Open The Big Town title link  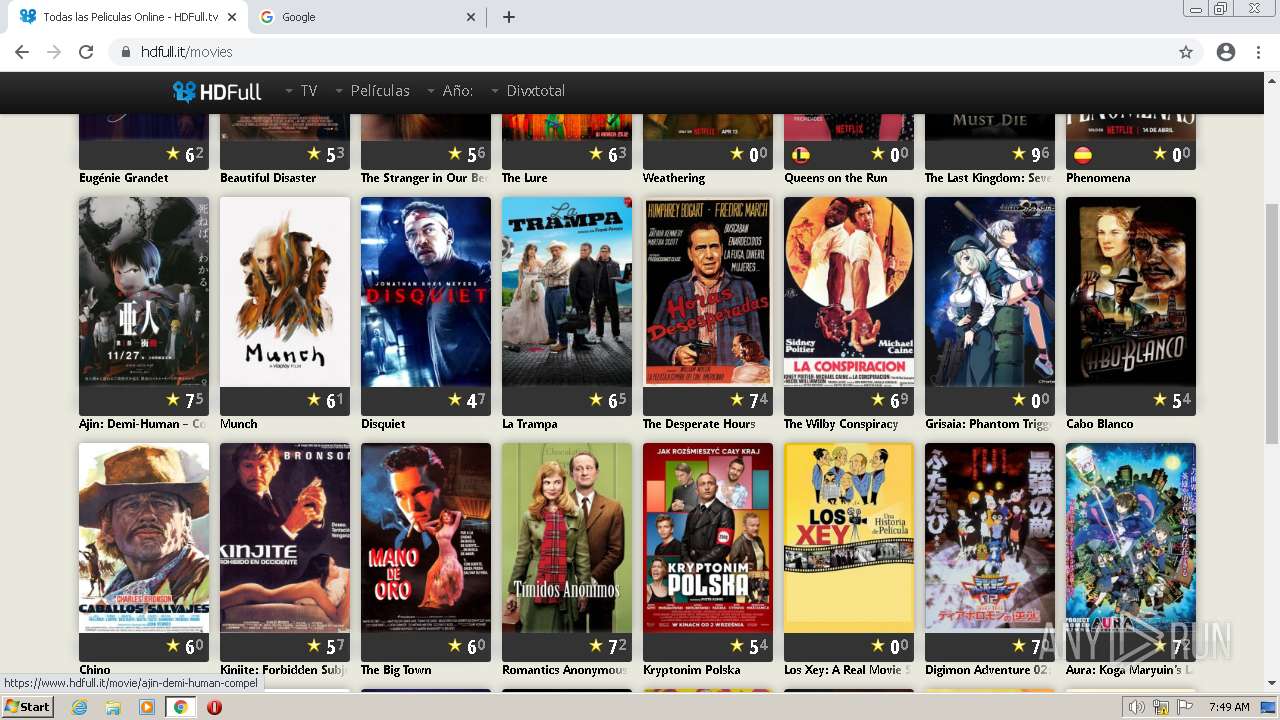(396, 670)
